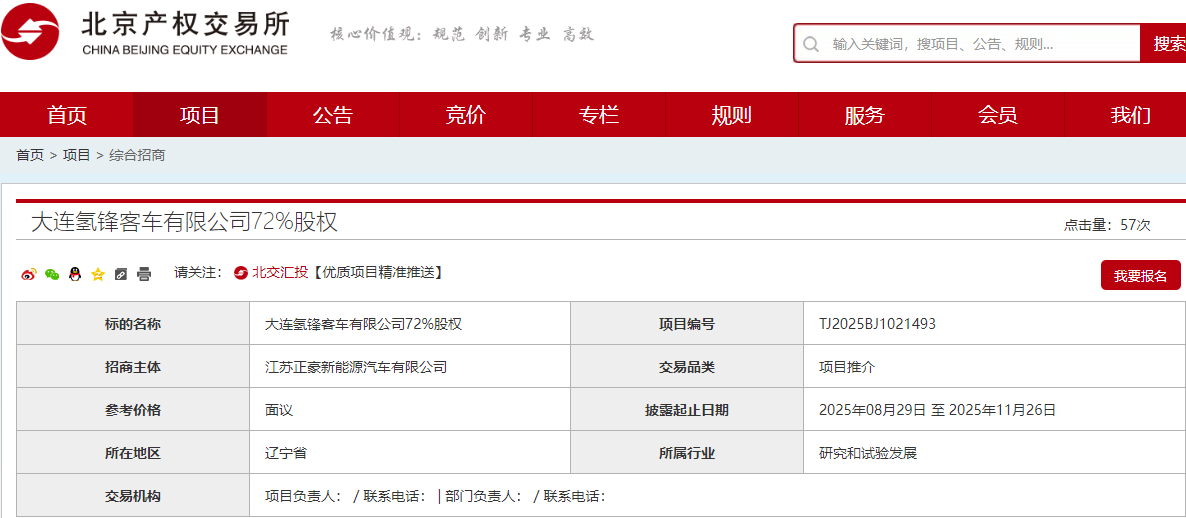Select transaction category 项目推介

(847, 368)
